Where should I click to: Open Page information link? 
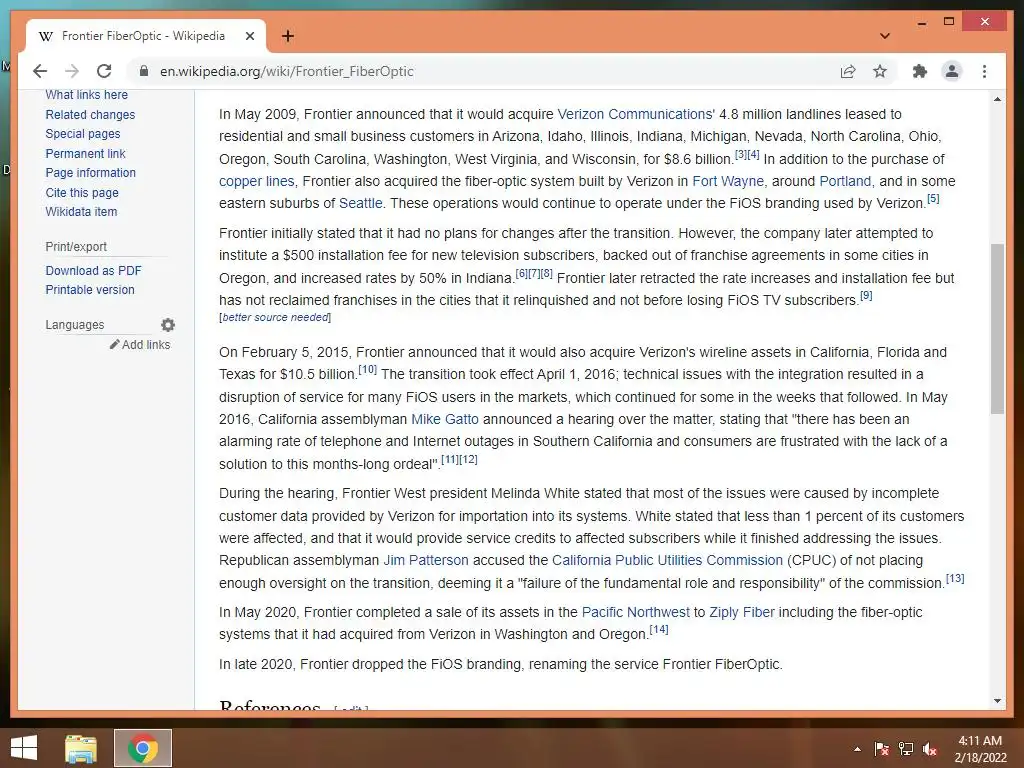tap(91, 172)
